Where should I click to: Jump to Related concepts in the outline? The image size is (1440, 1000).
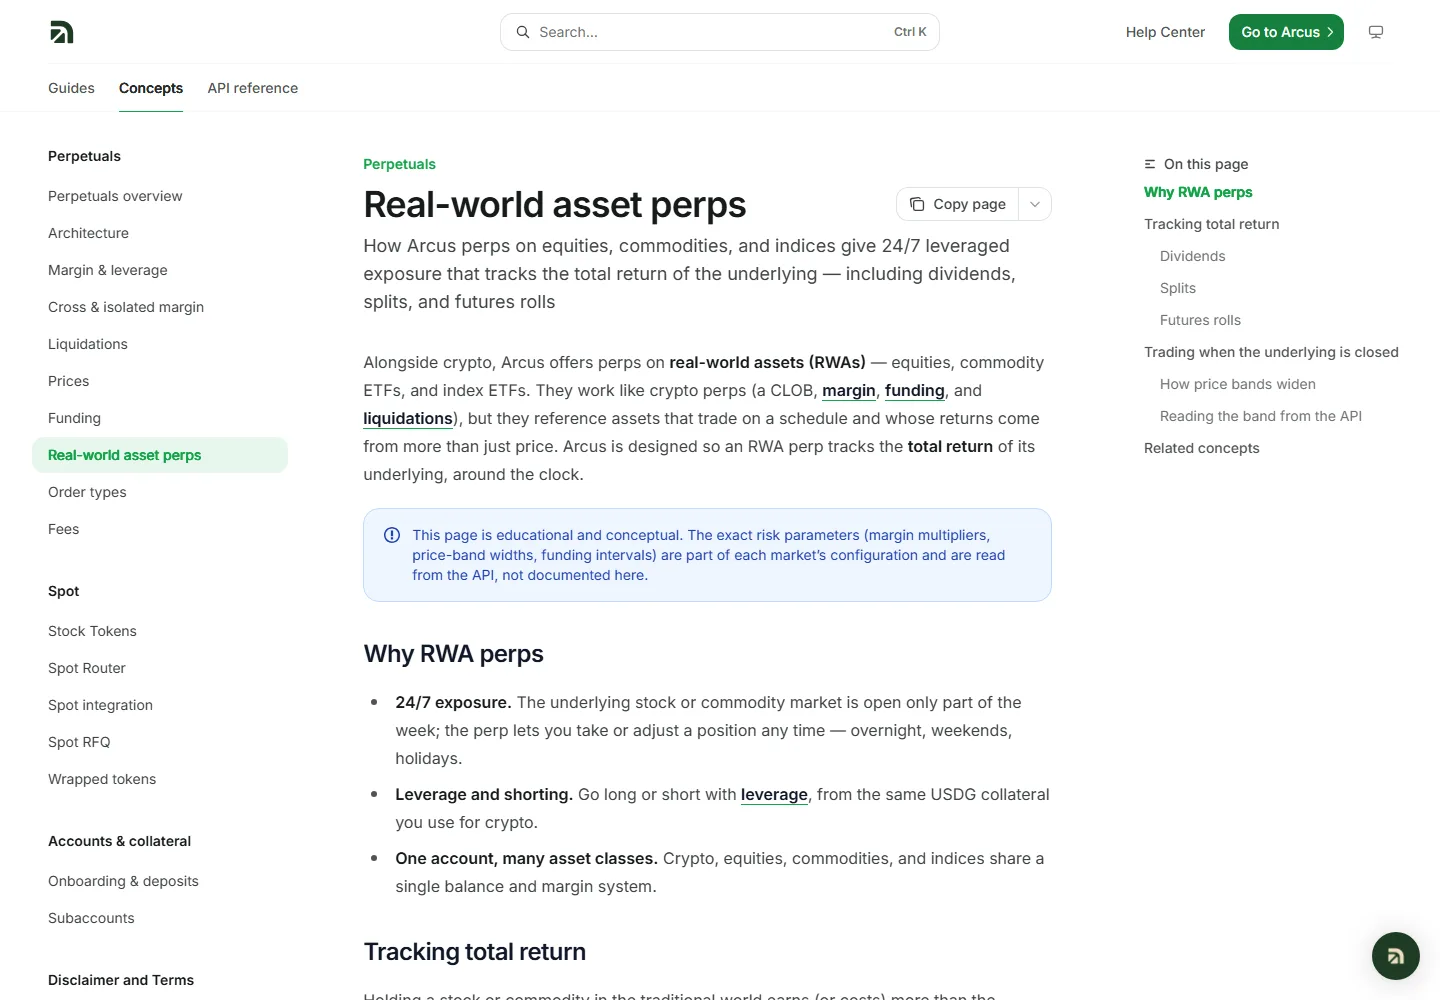click(1202, 448)
